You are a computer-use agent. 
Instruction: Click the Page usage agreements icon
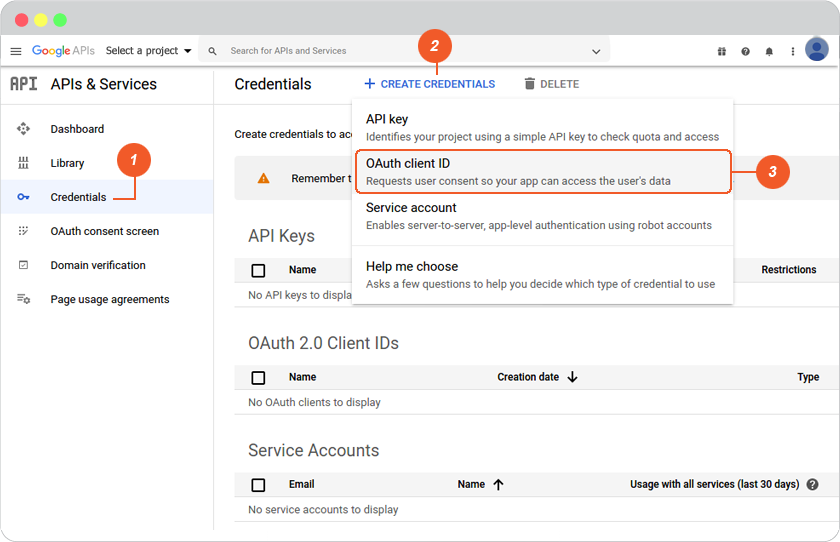[x=23, y=299]
